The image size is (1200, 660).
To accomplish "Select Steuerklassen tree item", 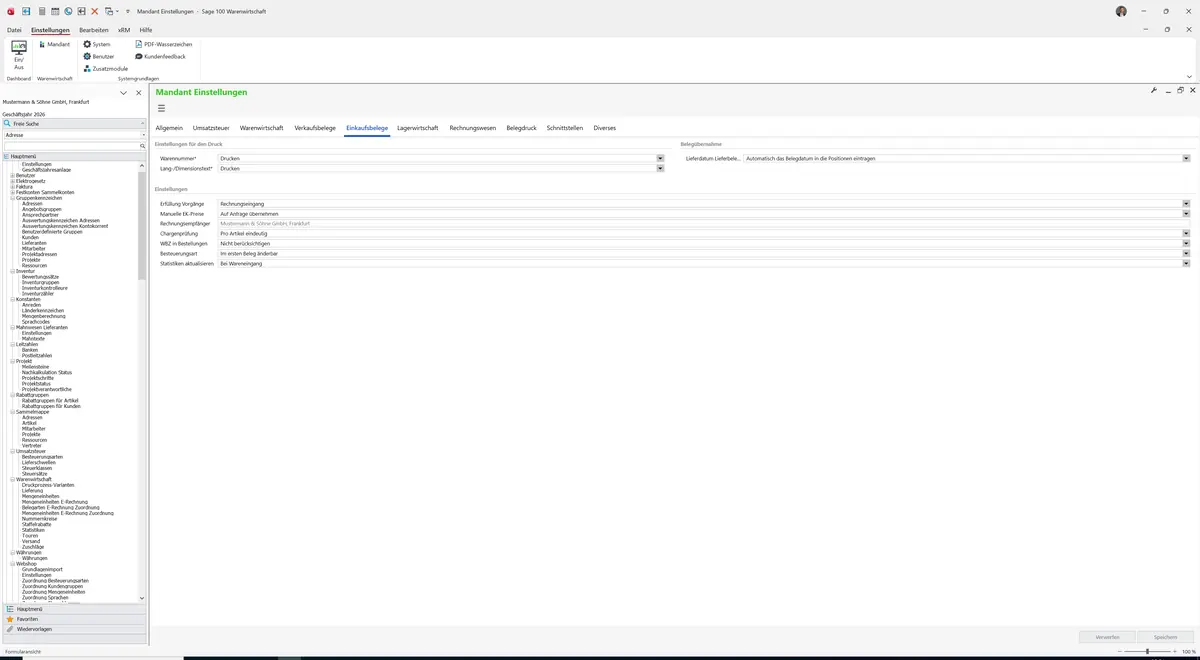I will tap(38, 468).
